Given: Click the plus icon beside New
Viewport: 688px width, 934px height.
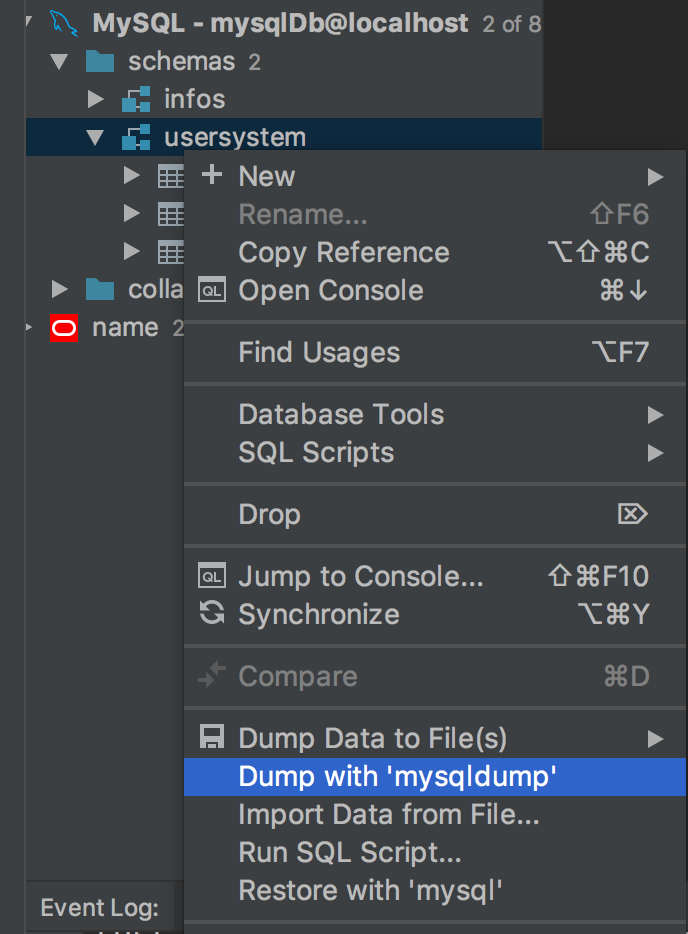Looking at the screenshot, I should pyautogui.click(x=211, y=175).
